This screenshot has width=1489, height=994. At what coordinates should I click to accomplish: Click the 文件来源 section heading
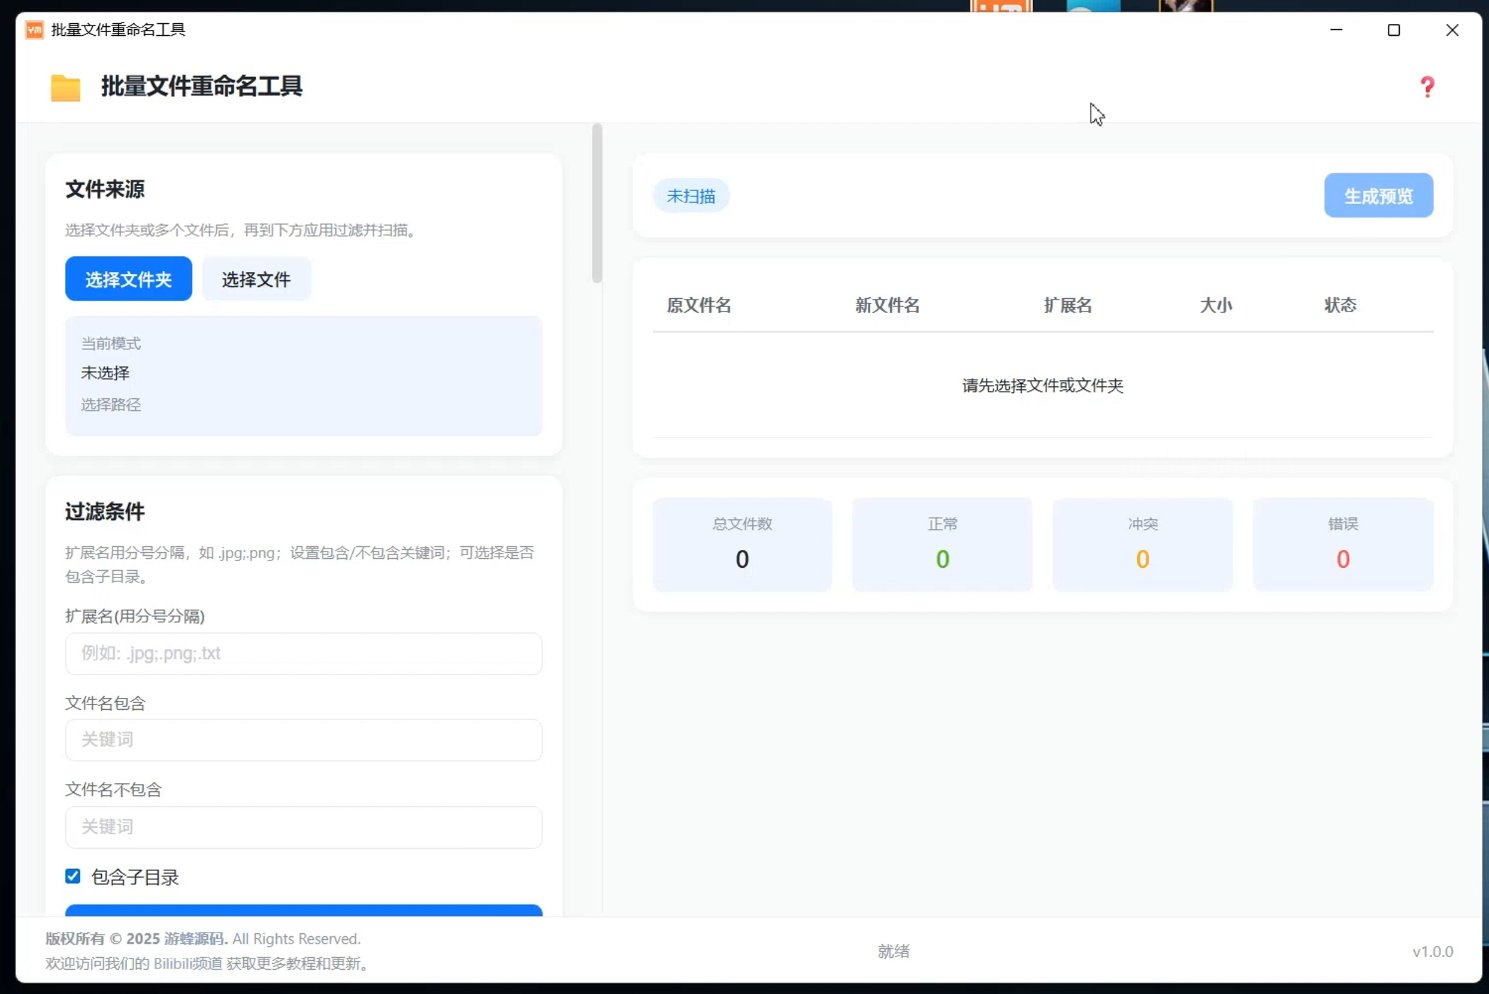105,189
